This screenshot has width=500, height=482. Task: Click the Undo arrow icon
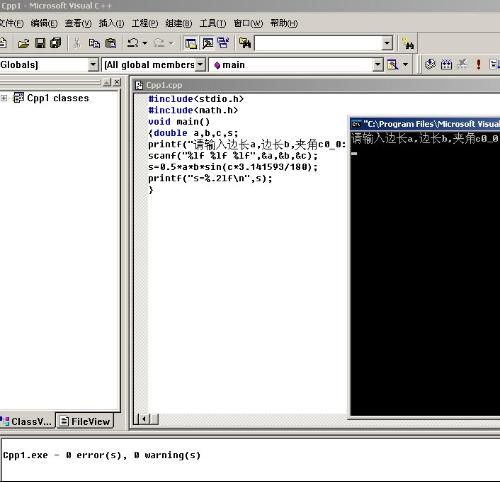pos(133,43)
